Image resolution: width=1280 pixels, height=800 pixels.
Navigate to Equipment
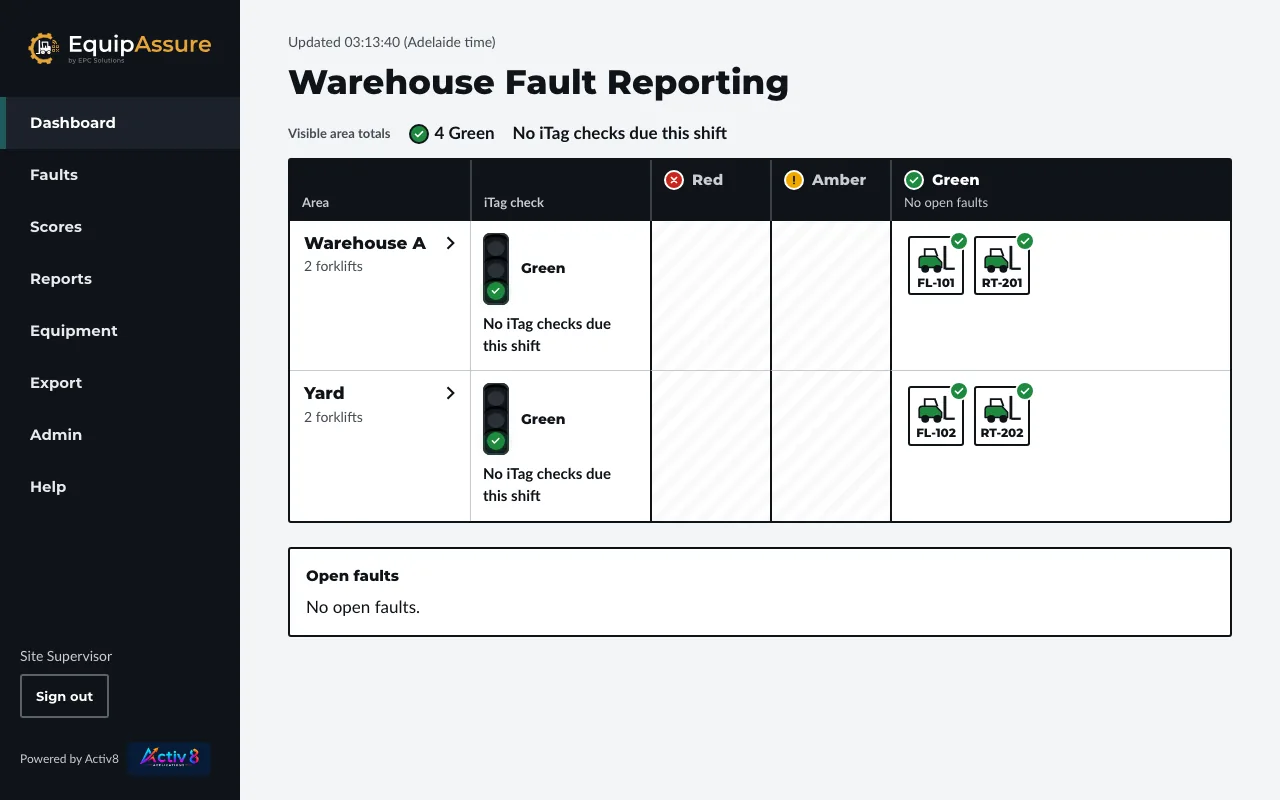120,331
